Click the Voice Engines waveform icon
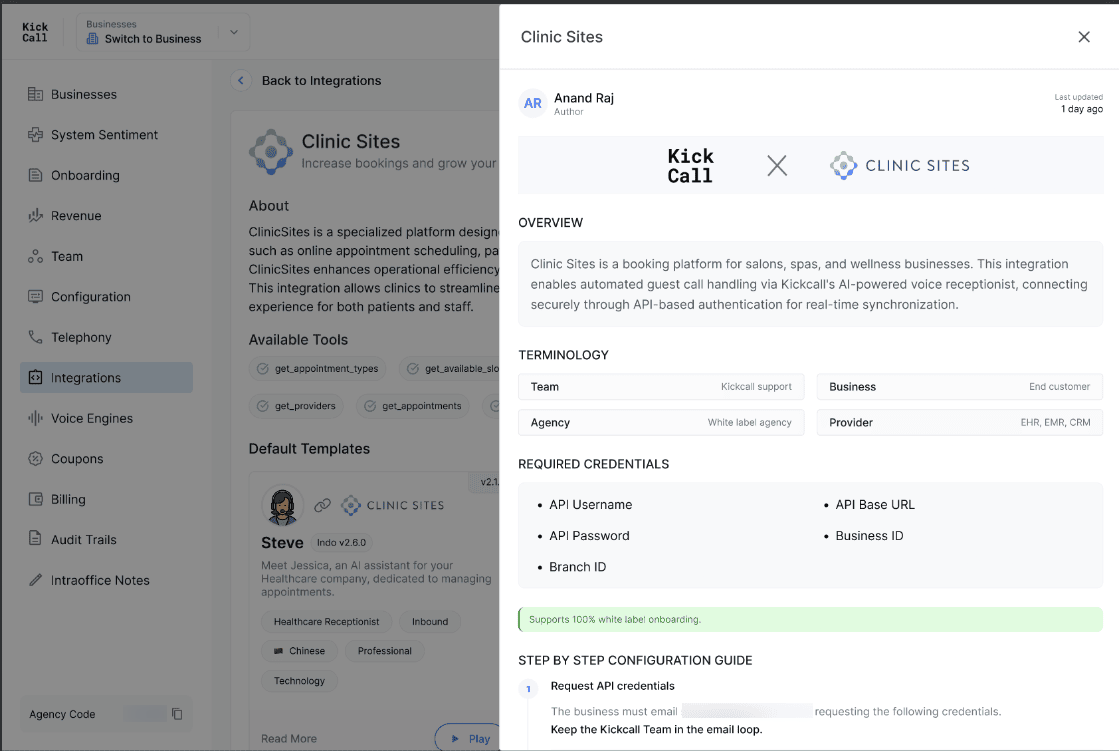Screen dimensions: 1119x751 click(35, 418)
